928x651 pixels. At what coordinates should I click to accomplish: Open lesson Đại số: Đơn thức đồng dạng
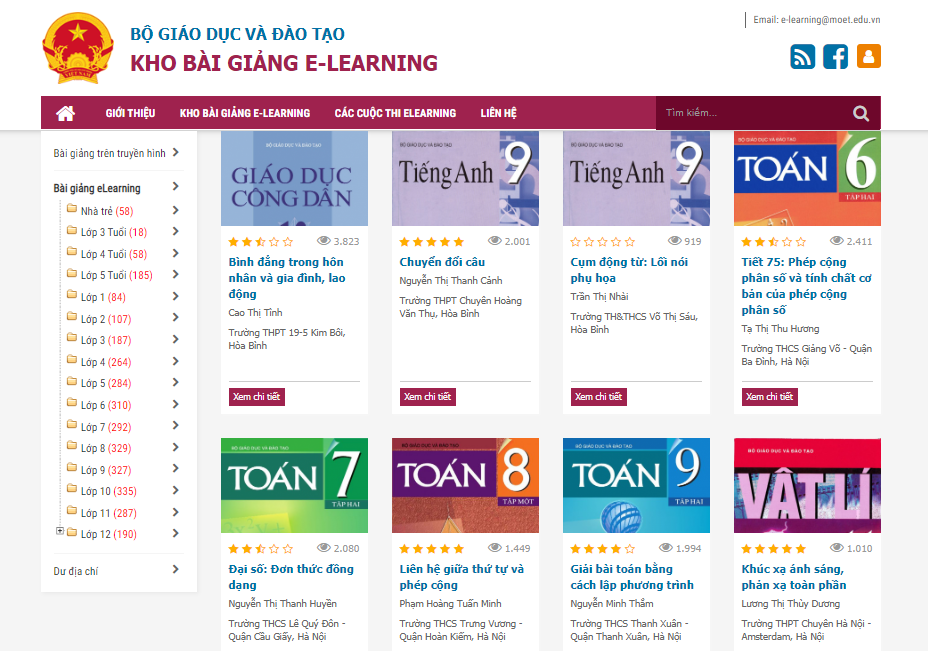point(291,577)
